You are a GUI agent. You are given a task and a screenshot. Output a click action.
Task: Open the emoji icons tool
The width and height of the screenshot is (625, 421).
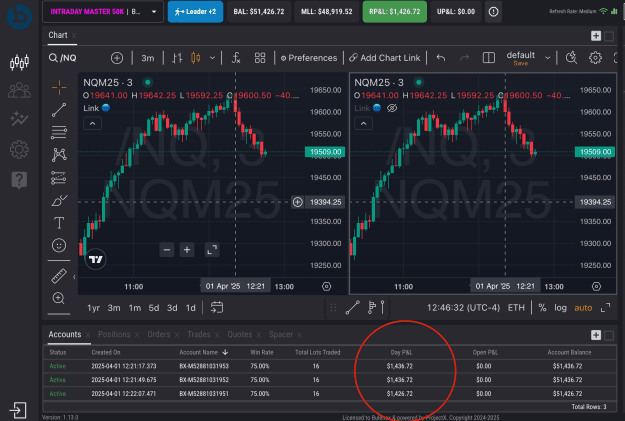pos(59,245)
